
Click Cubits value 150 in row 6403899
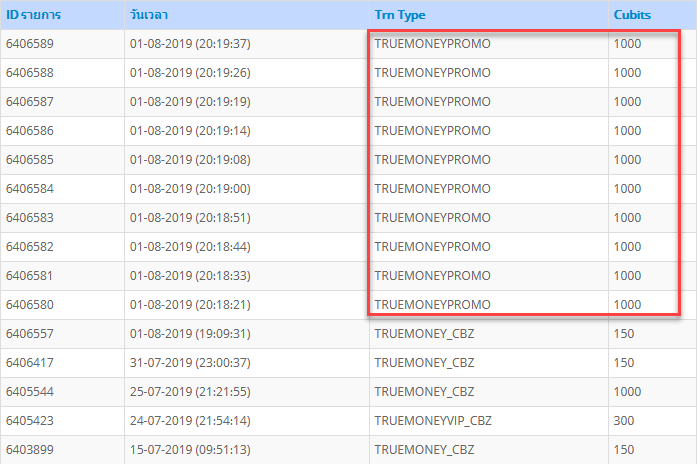624,450
